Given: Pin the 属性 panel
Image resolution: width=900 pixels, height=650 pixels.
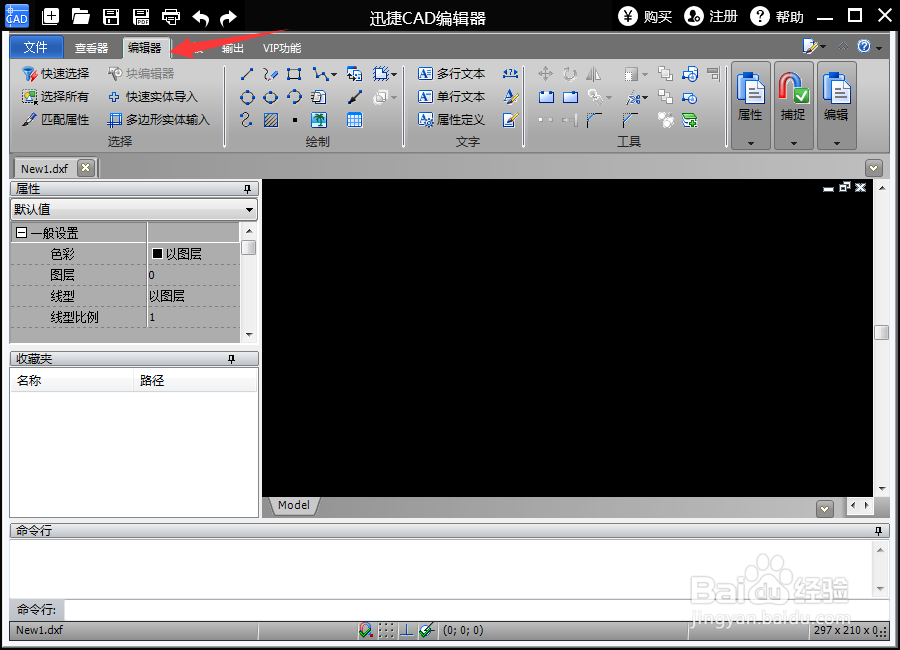Looking at the screenshot, I should pos(247,189).
